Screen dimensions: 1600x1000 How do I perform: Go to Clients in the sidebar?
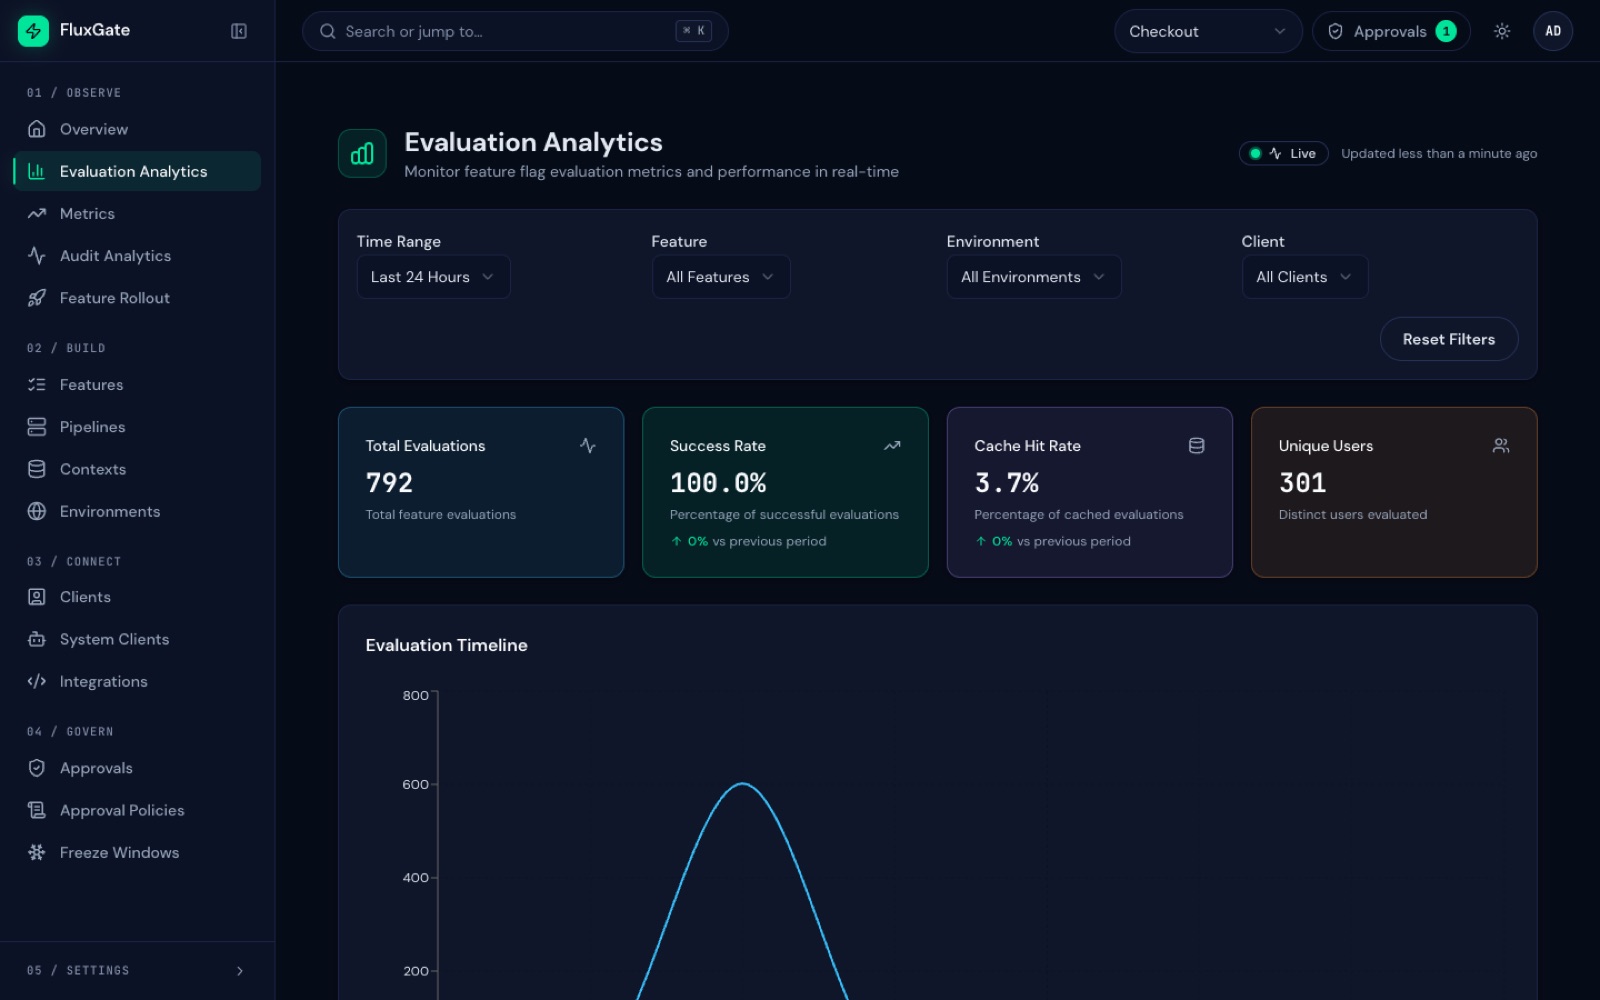pos(137,597)
